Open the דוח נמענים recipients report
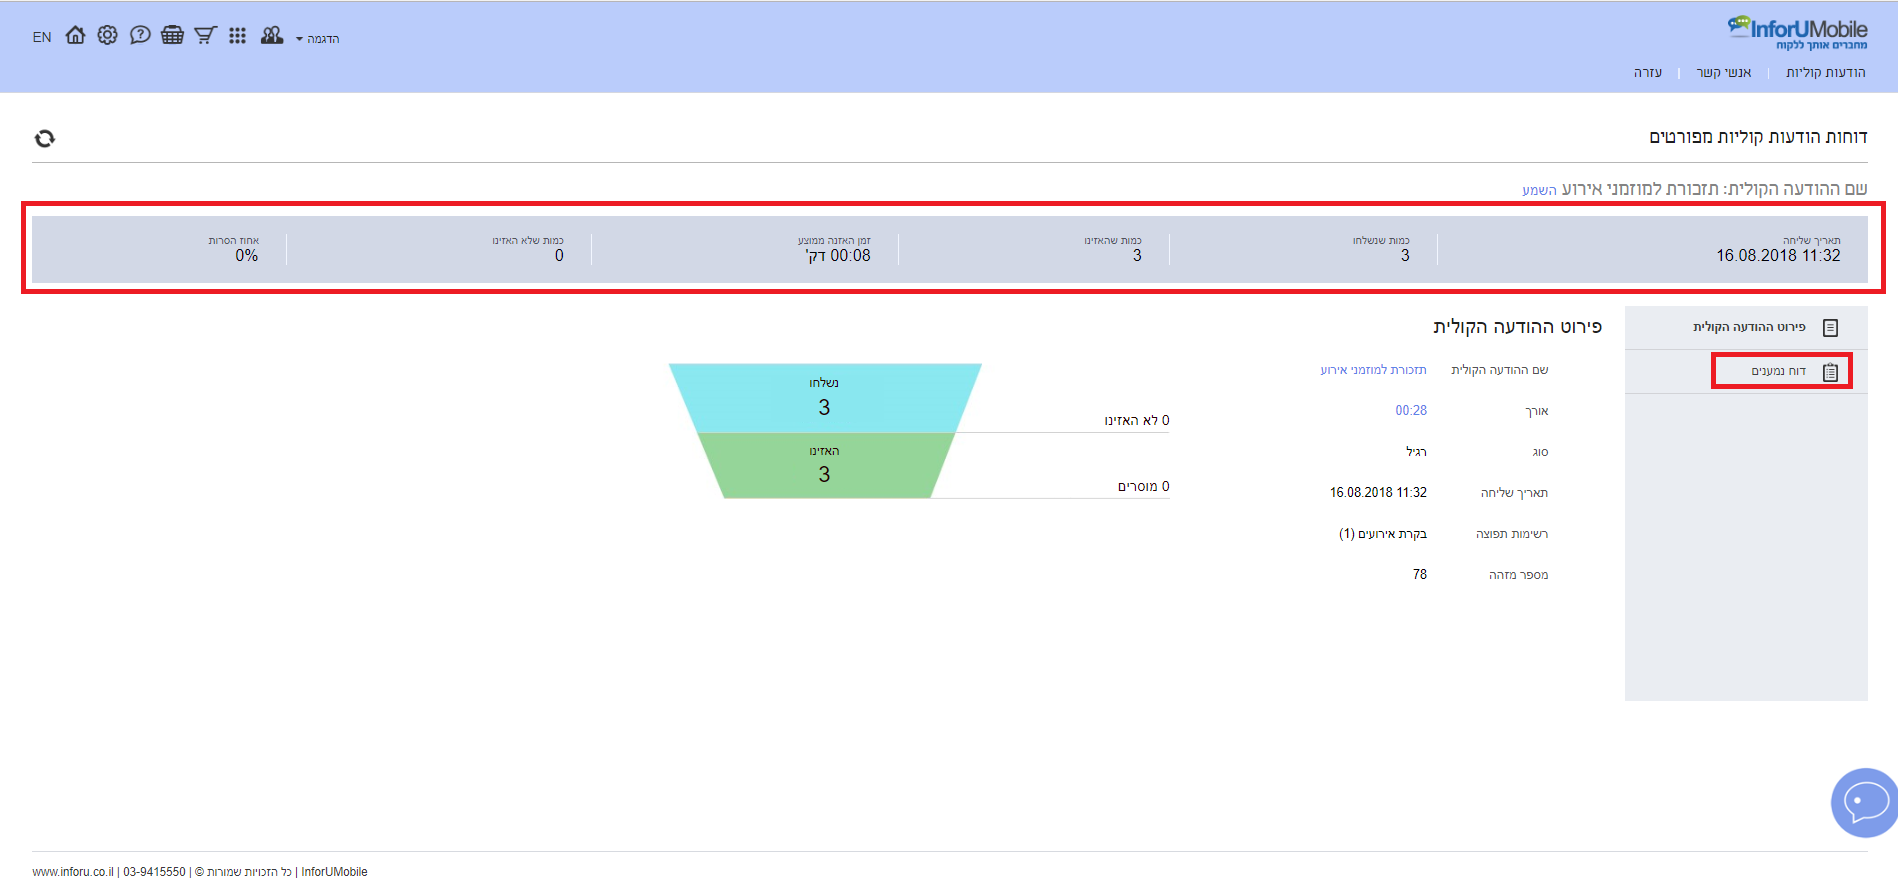This screenshot has width=1898, height=883. (x=1746, y=371)
